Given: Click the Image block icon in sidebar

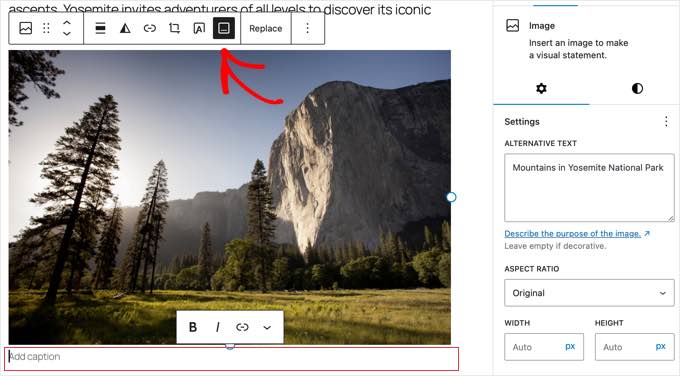Looking at the screenshot, I should pyautogui.click(x=513, y=26).
